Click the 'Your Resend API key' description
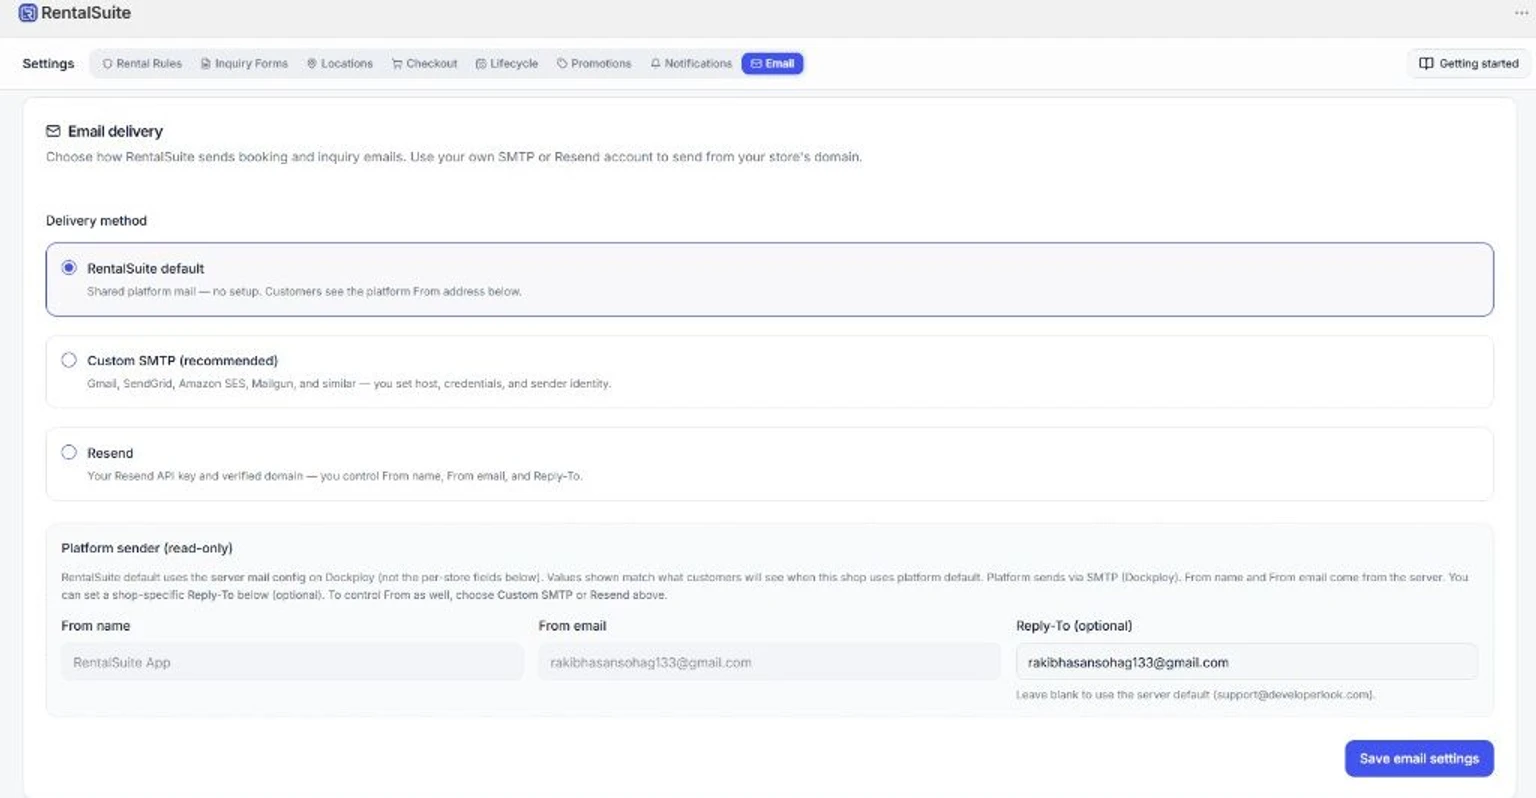Image resolution: width=1536 pixels, height=798 pixels. coord(335,476)
